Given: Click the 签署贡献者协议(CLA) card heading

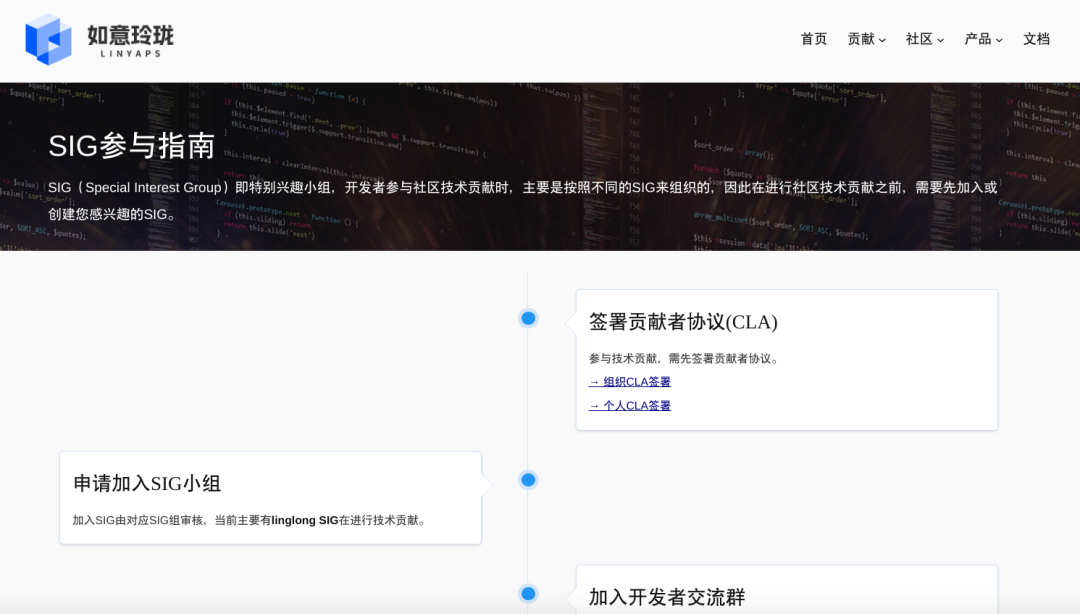Looking at the screenshot, I should tap(683, 322).
